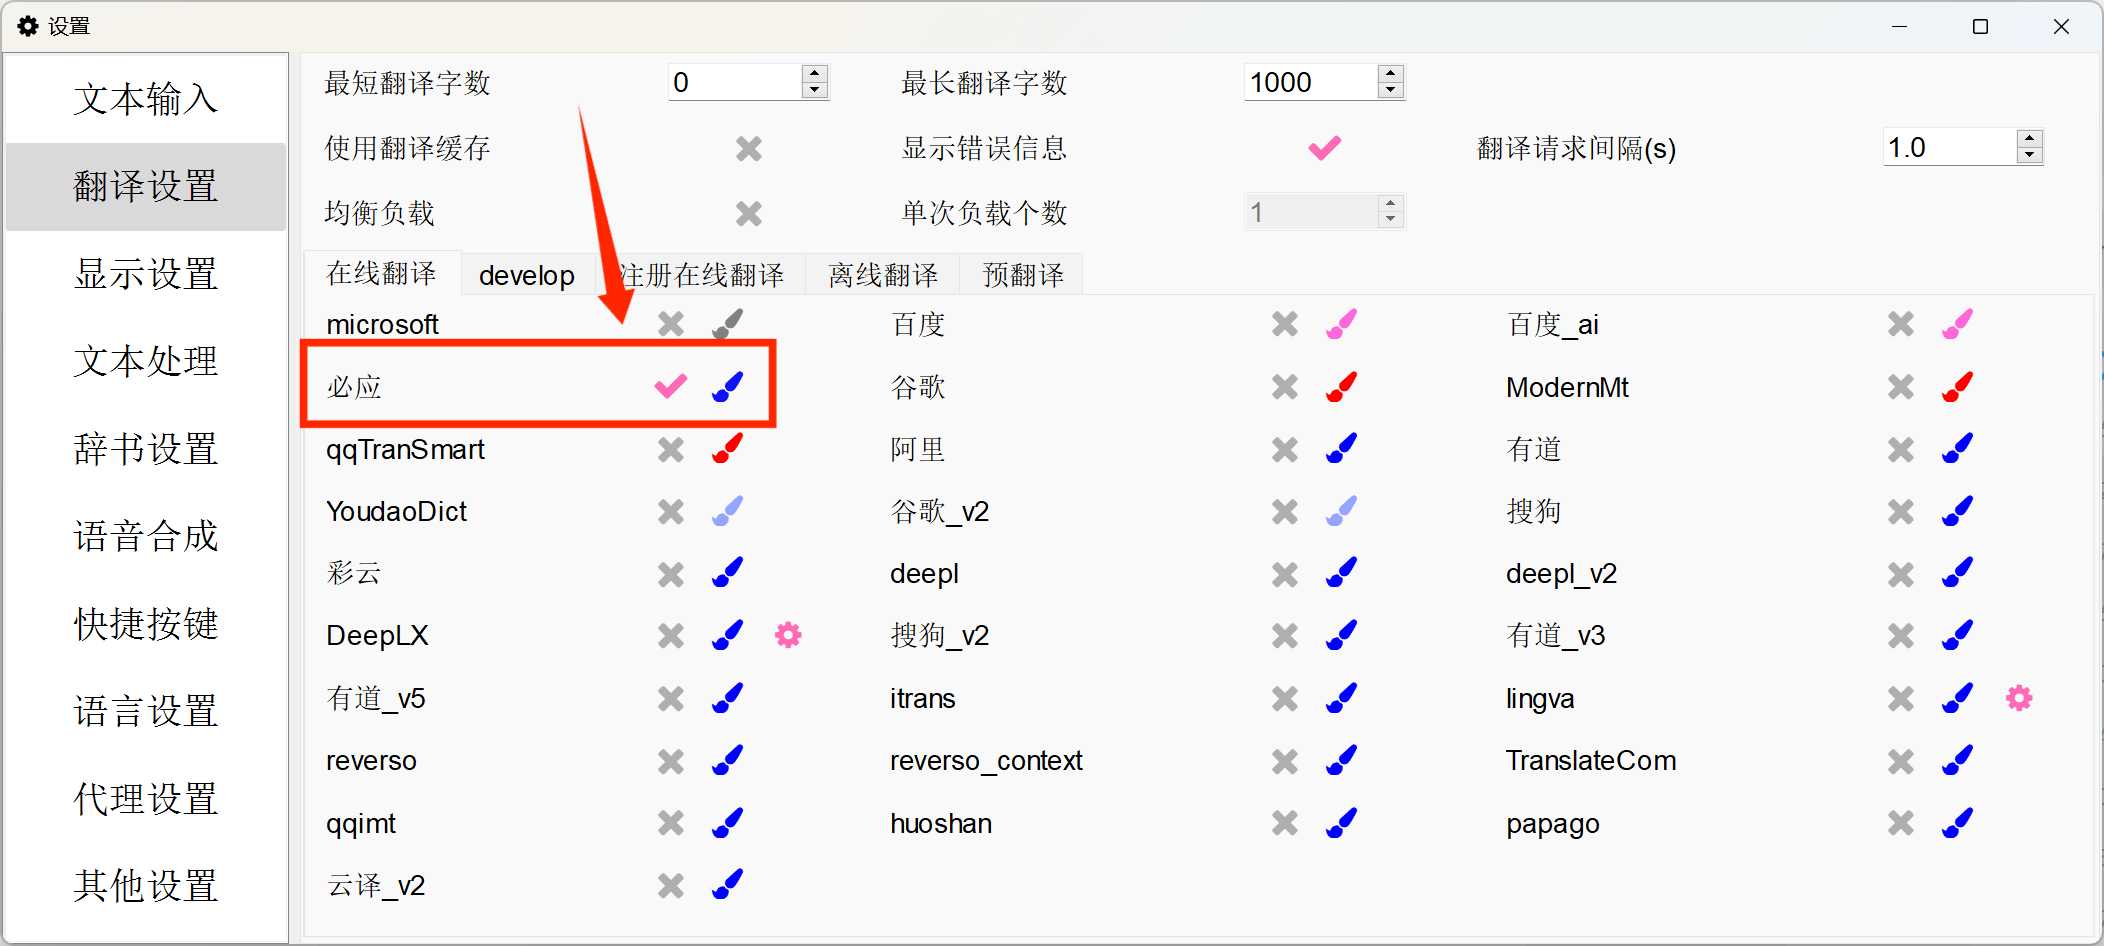2104x946 pixels.
Task: Enable 均衡负载 toggle
Action: click(x=749, y=213)
